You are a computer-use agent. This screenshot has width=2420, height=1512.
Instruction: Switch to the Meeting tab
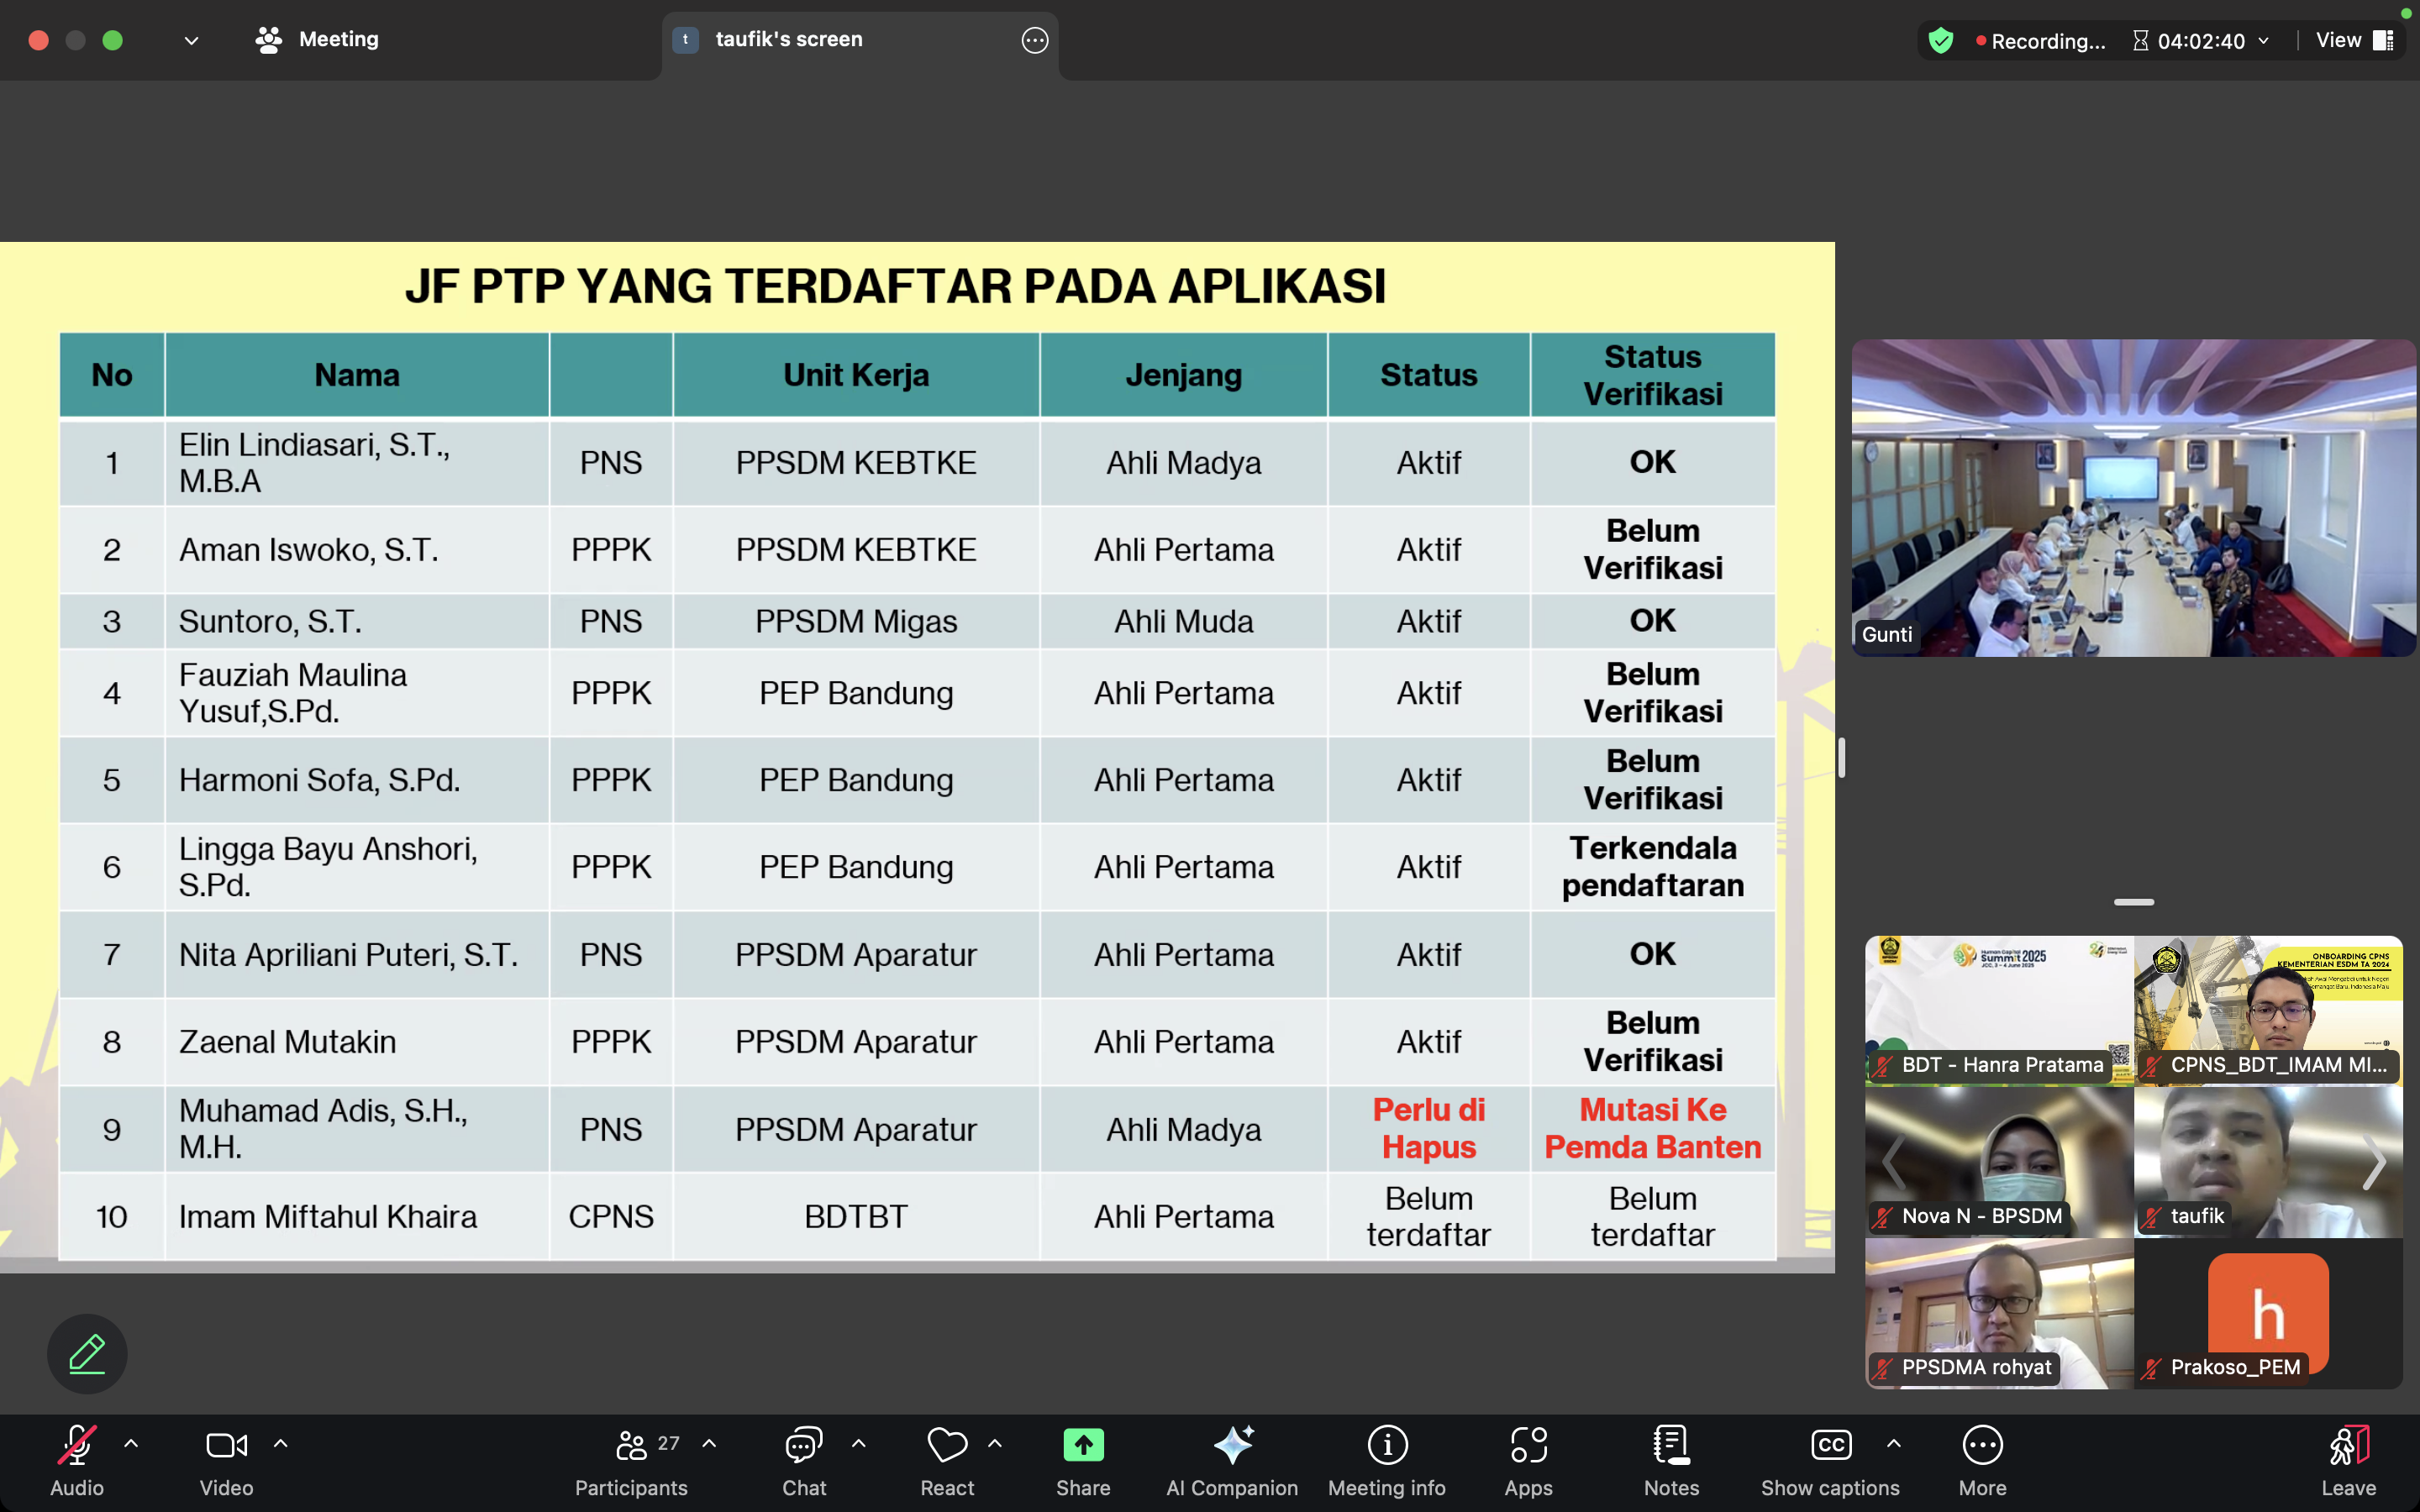pyautogui.click(x=319, y=39)
